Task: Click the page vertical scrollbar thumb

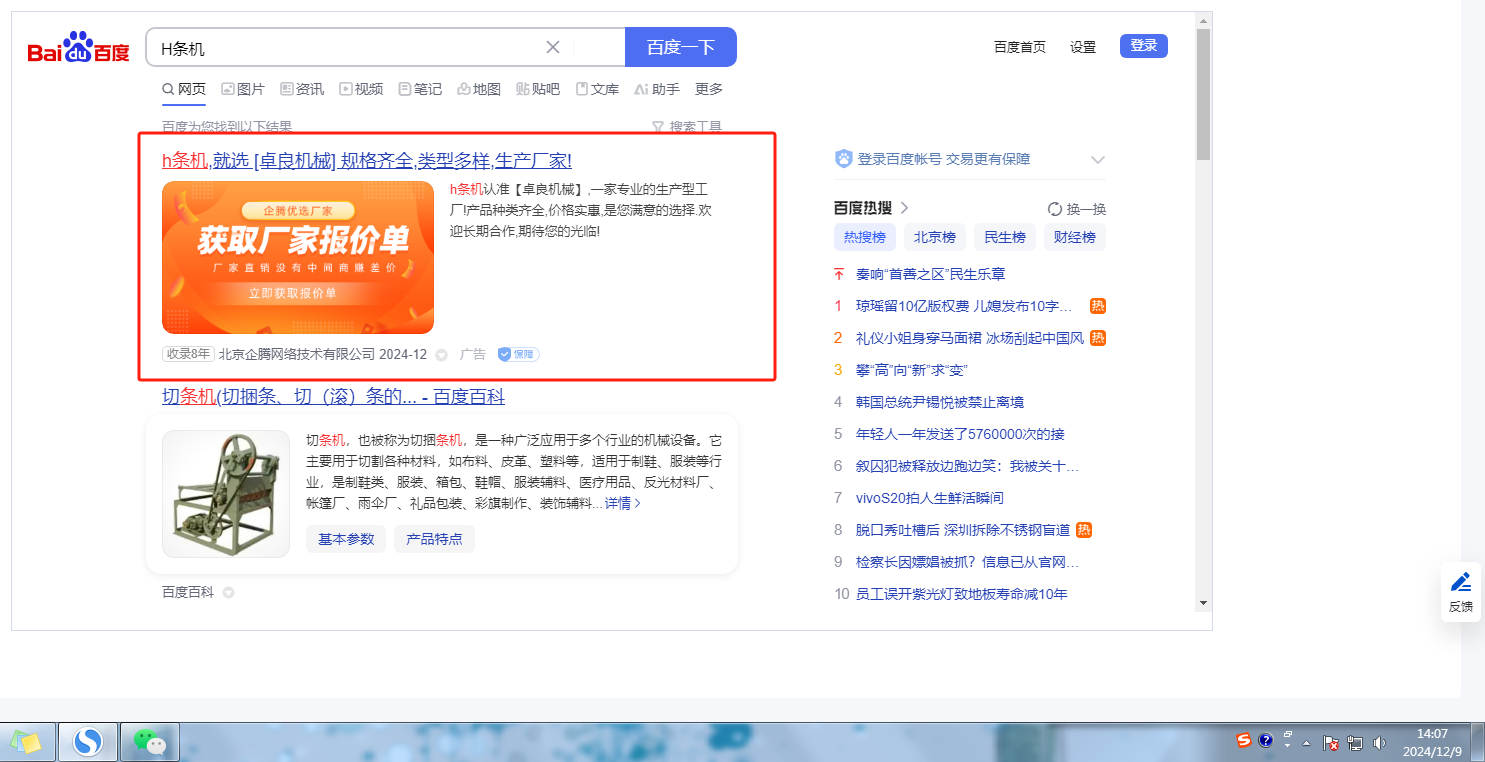Action: [x=1203, y=95]
